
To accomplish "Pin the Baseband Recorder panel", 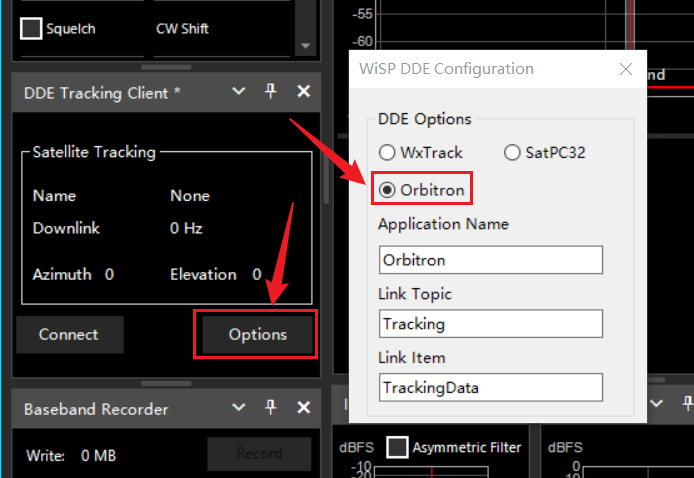I will click(x=270, y=408).
